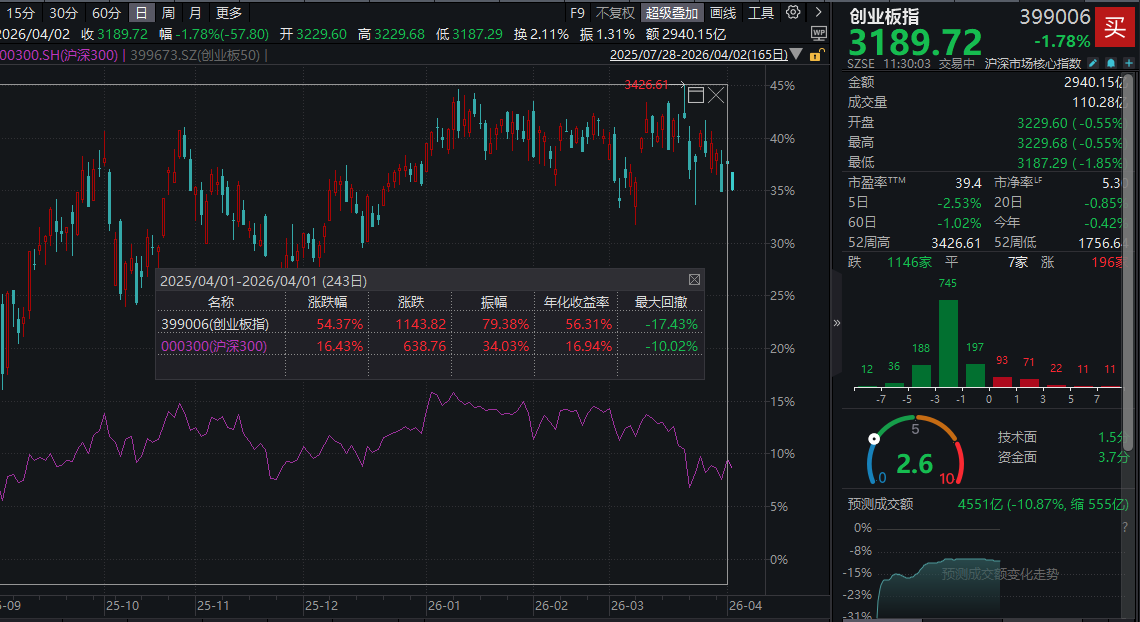Click the WP icon below the toolbar

(819, 33)
